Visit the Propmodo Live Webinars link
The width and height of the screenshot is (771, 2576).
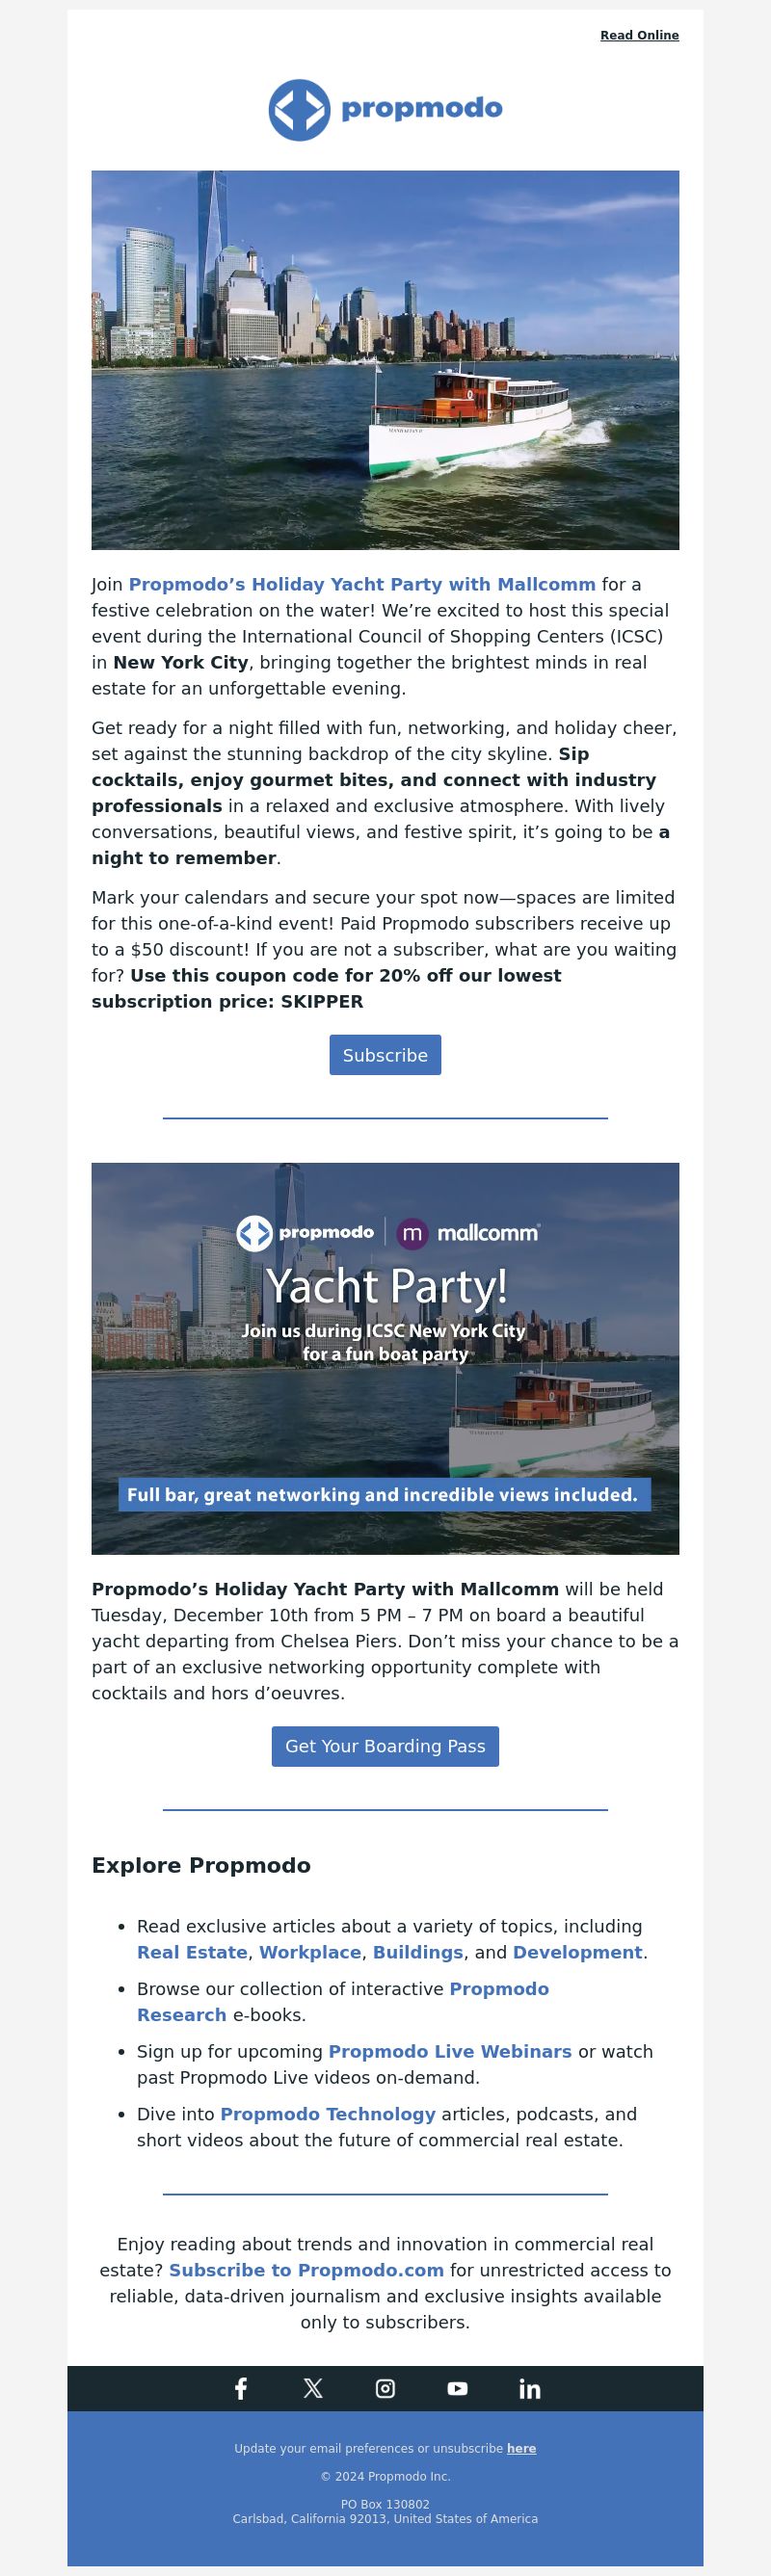450,2051
